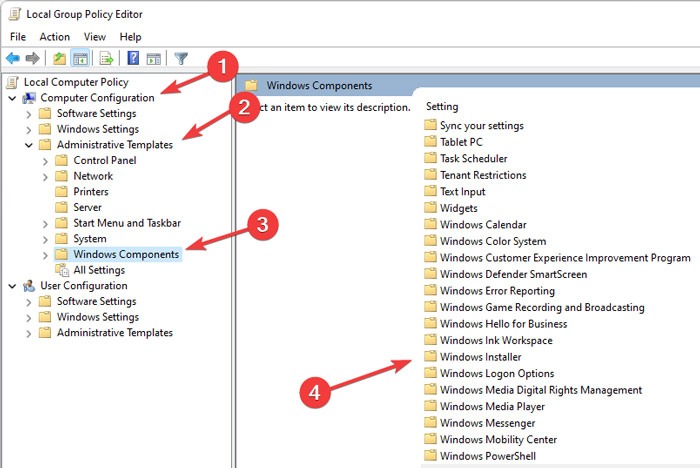Click the User Configuration user icon
Screen dimensions: 700x468
(29, 285)
